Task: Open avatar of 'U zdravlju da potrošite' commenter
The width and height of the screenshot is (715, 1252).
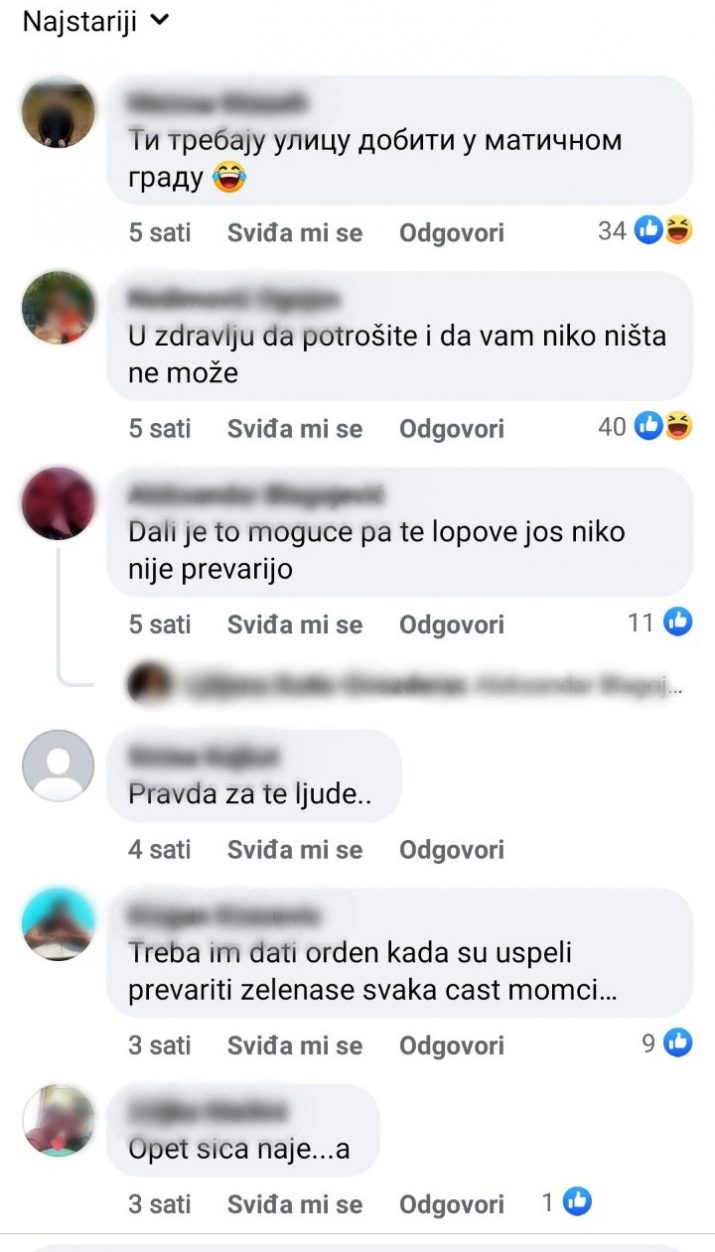Action: [x=58, y=308]
